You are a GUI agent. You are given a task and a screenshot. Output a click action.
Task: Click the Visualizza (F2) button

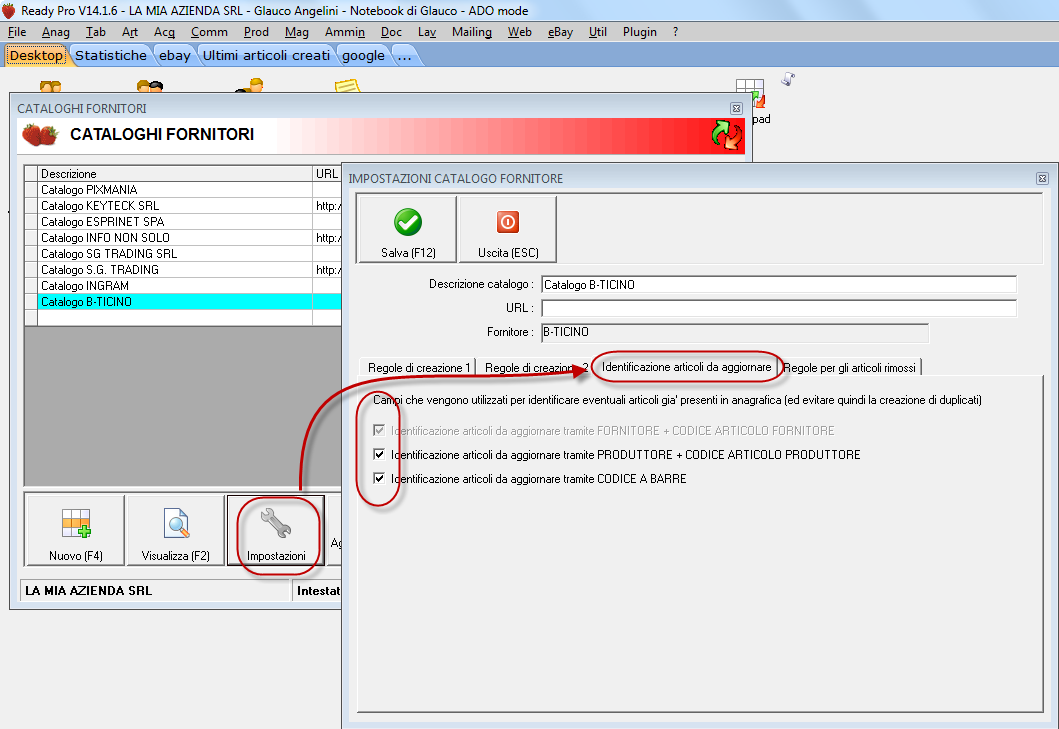click(176, 530)
